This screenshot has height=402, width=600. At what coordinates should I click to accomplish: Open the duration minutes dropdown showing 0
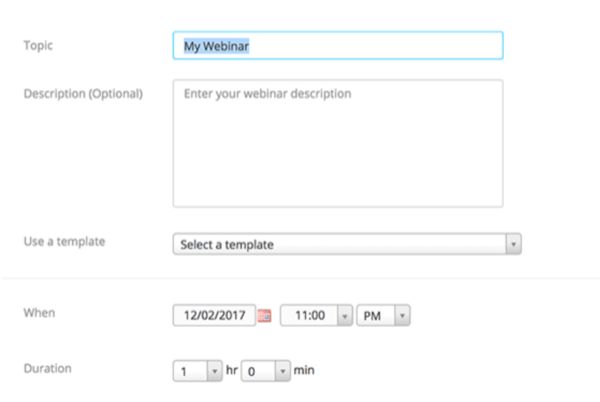pyautogui.click(x=257, y=371)
